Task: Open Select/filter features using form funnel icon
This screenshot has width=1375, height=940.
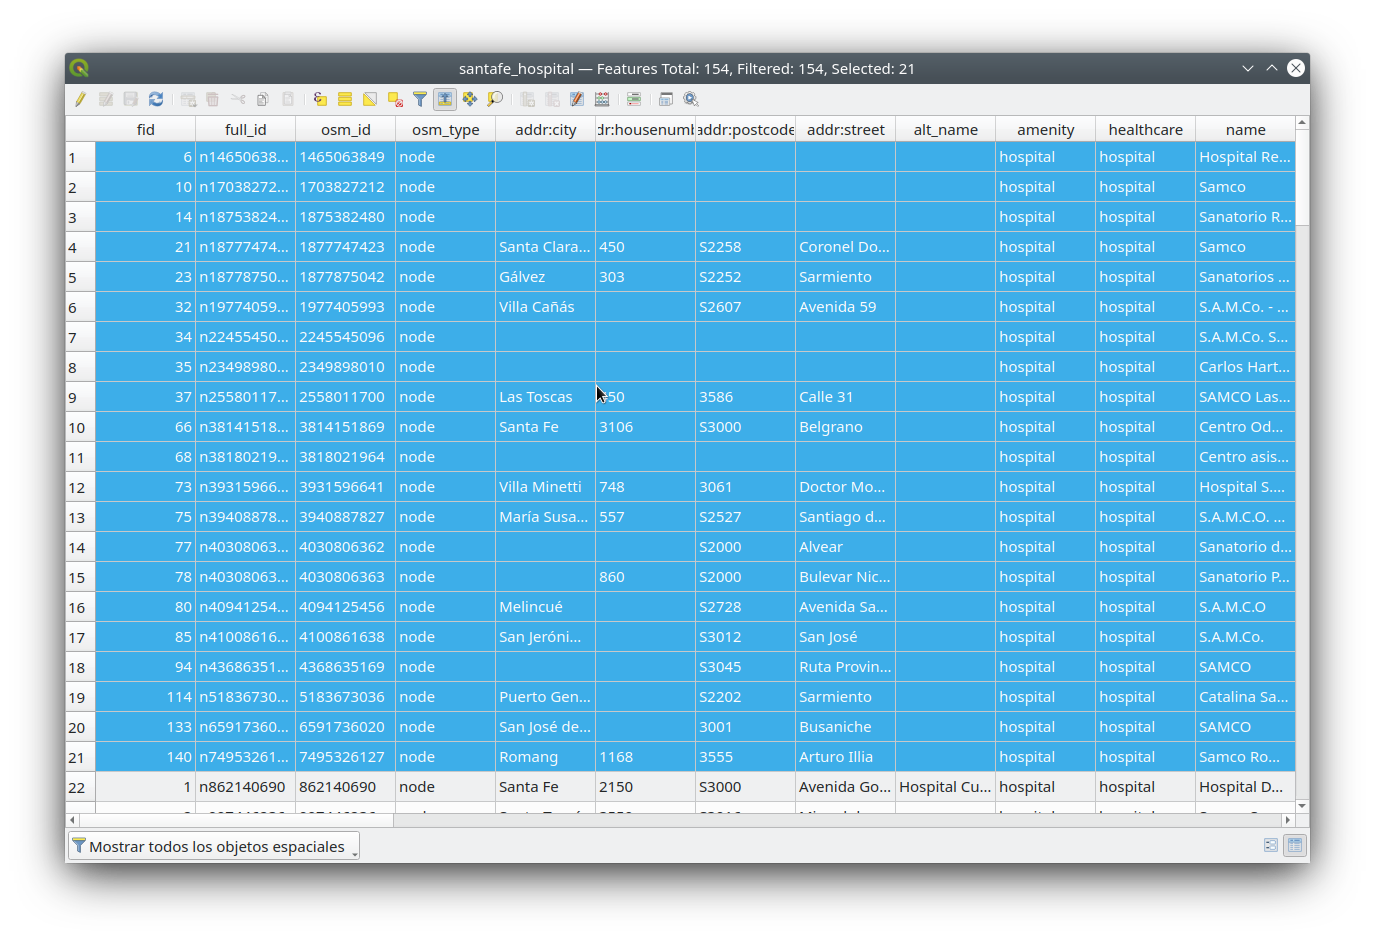Action: (420, 99)
